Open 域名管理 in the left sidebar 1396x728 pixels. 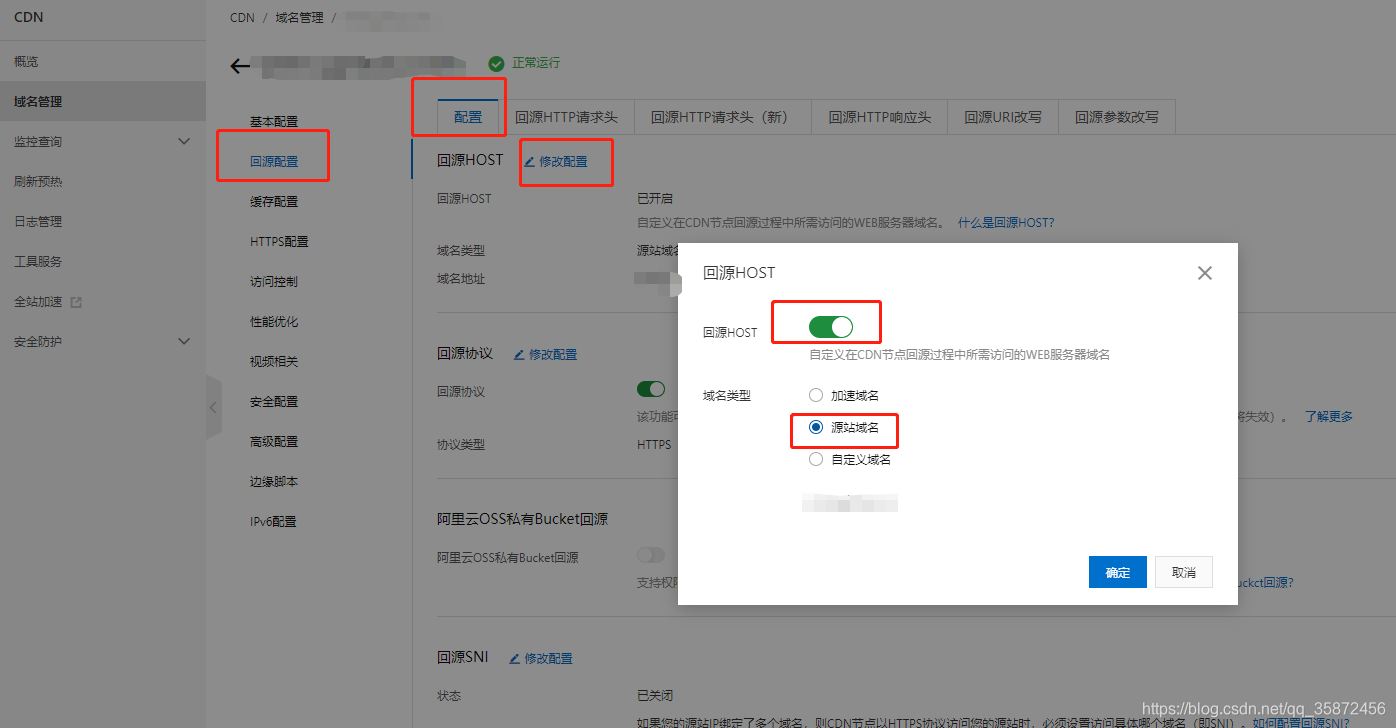[x=103, y=101]
